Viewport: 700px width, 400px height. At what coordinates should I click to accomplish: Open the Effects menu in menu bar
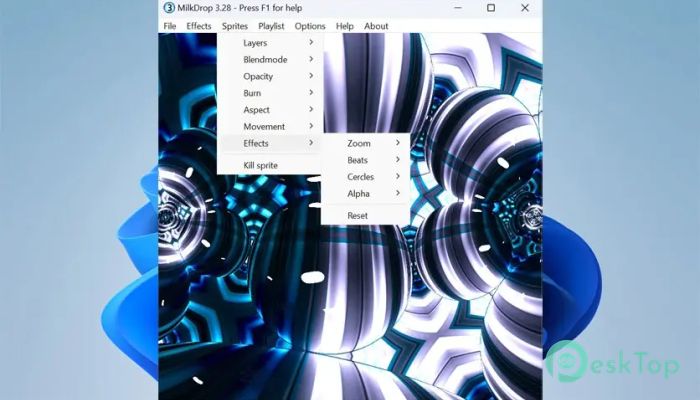coord(199,26)
